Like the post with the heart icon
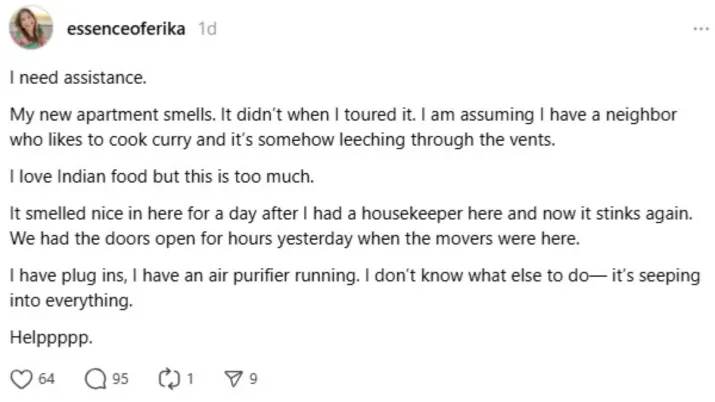The width and height of the screenshot is (715, 402). (x=21, y=379)
